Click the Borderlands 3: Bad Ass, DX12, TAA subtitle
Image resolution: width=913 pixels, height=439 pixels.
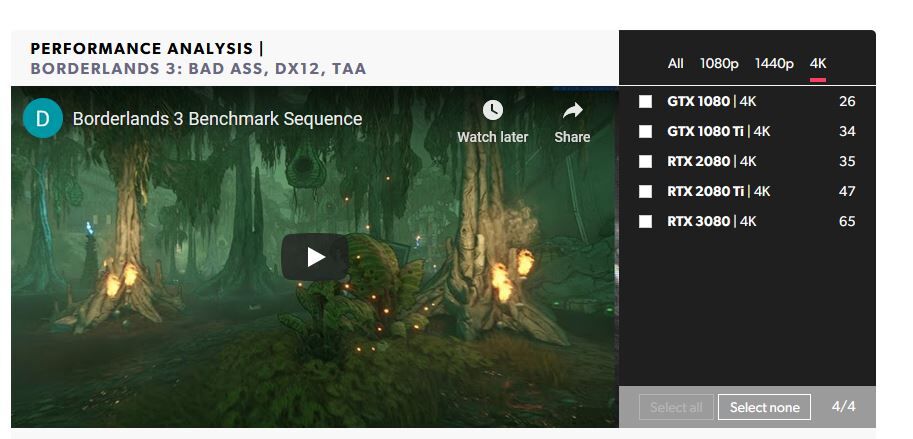(x=199, y=69)
